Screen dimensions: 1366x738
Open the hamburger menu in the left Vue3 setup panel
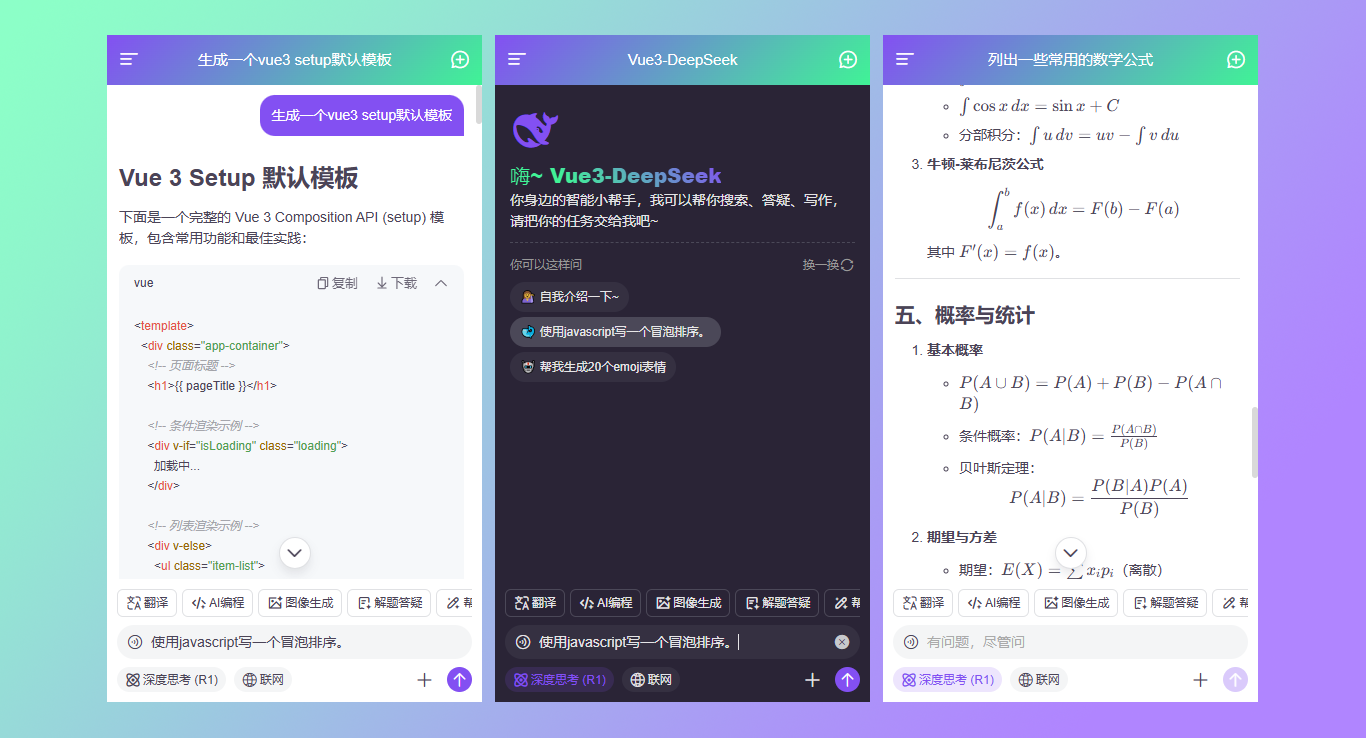(129, 60)
